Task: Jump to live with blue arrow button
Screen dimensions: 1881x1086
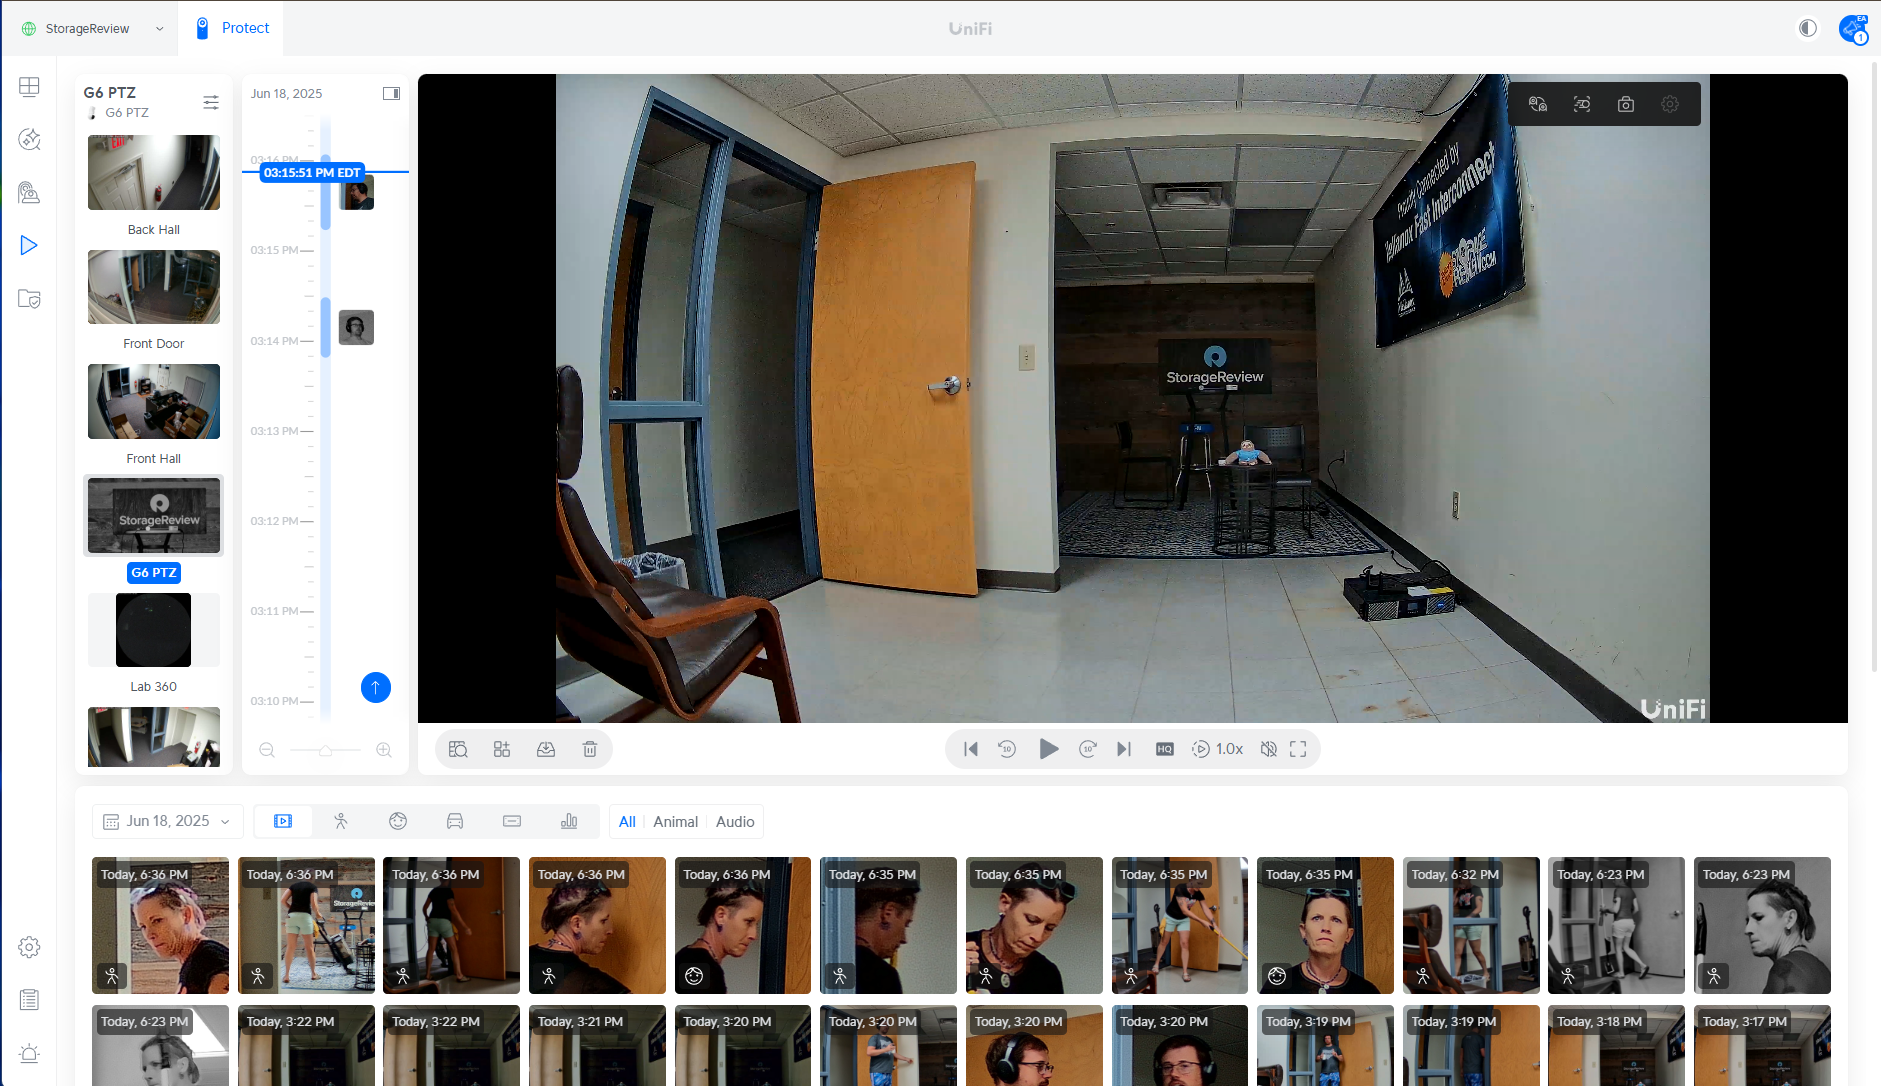Action: tap(376, 687)
